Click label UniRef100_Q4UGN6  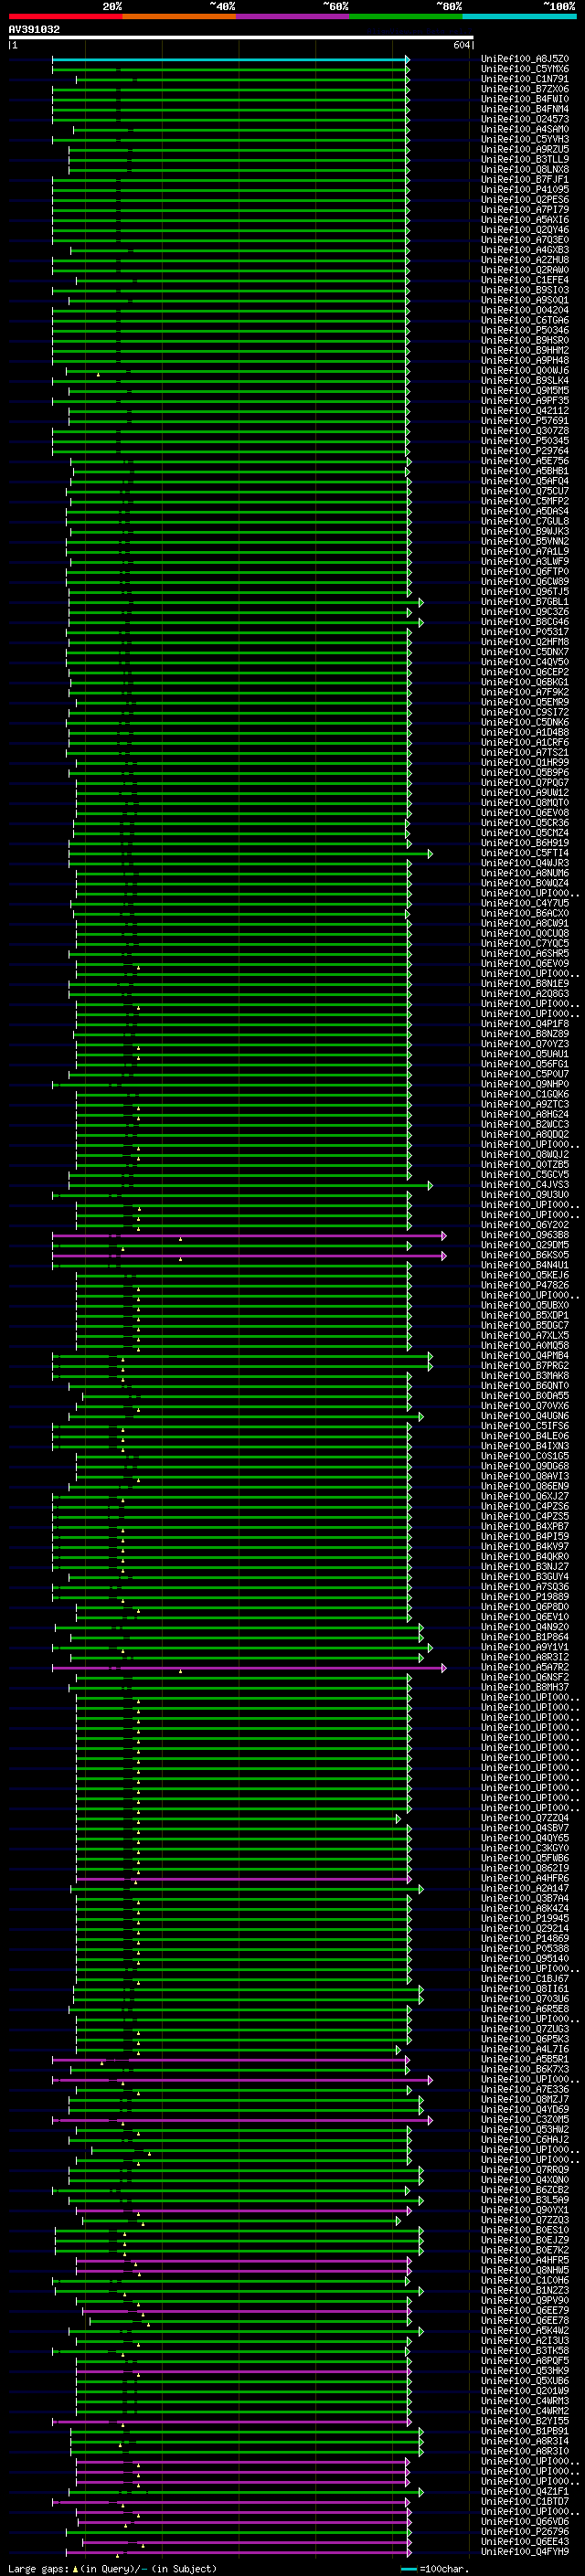[x=525, y=1415]
